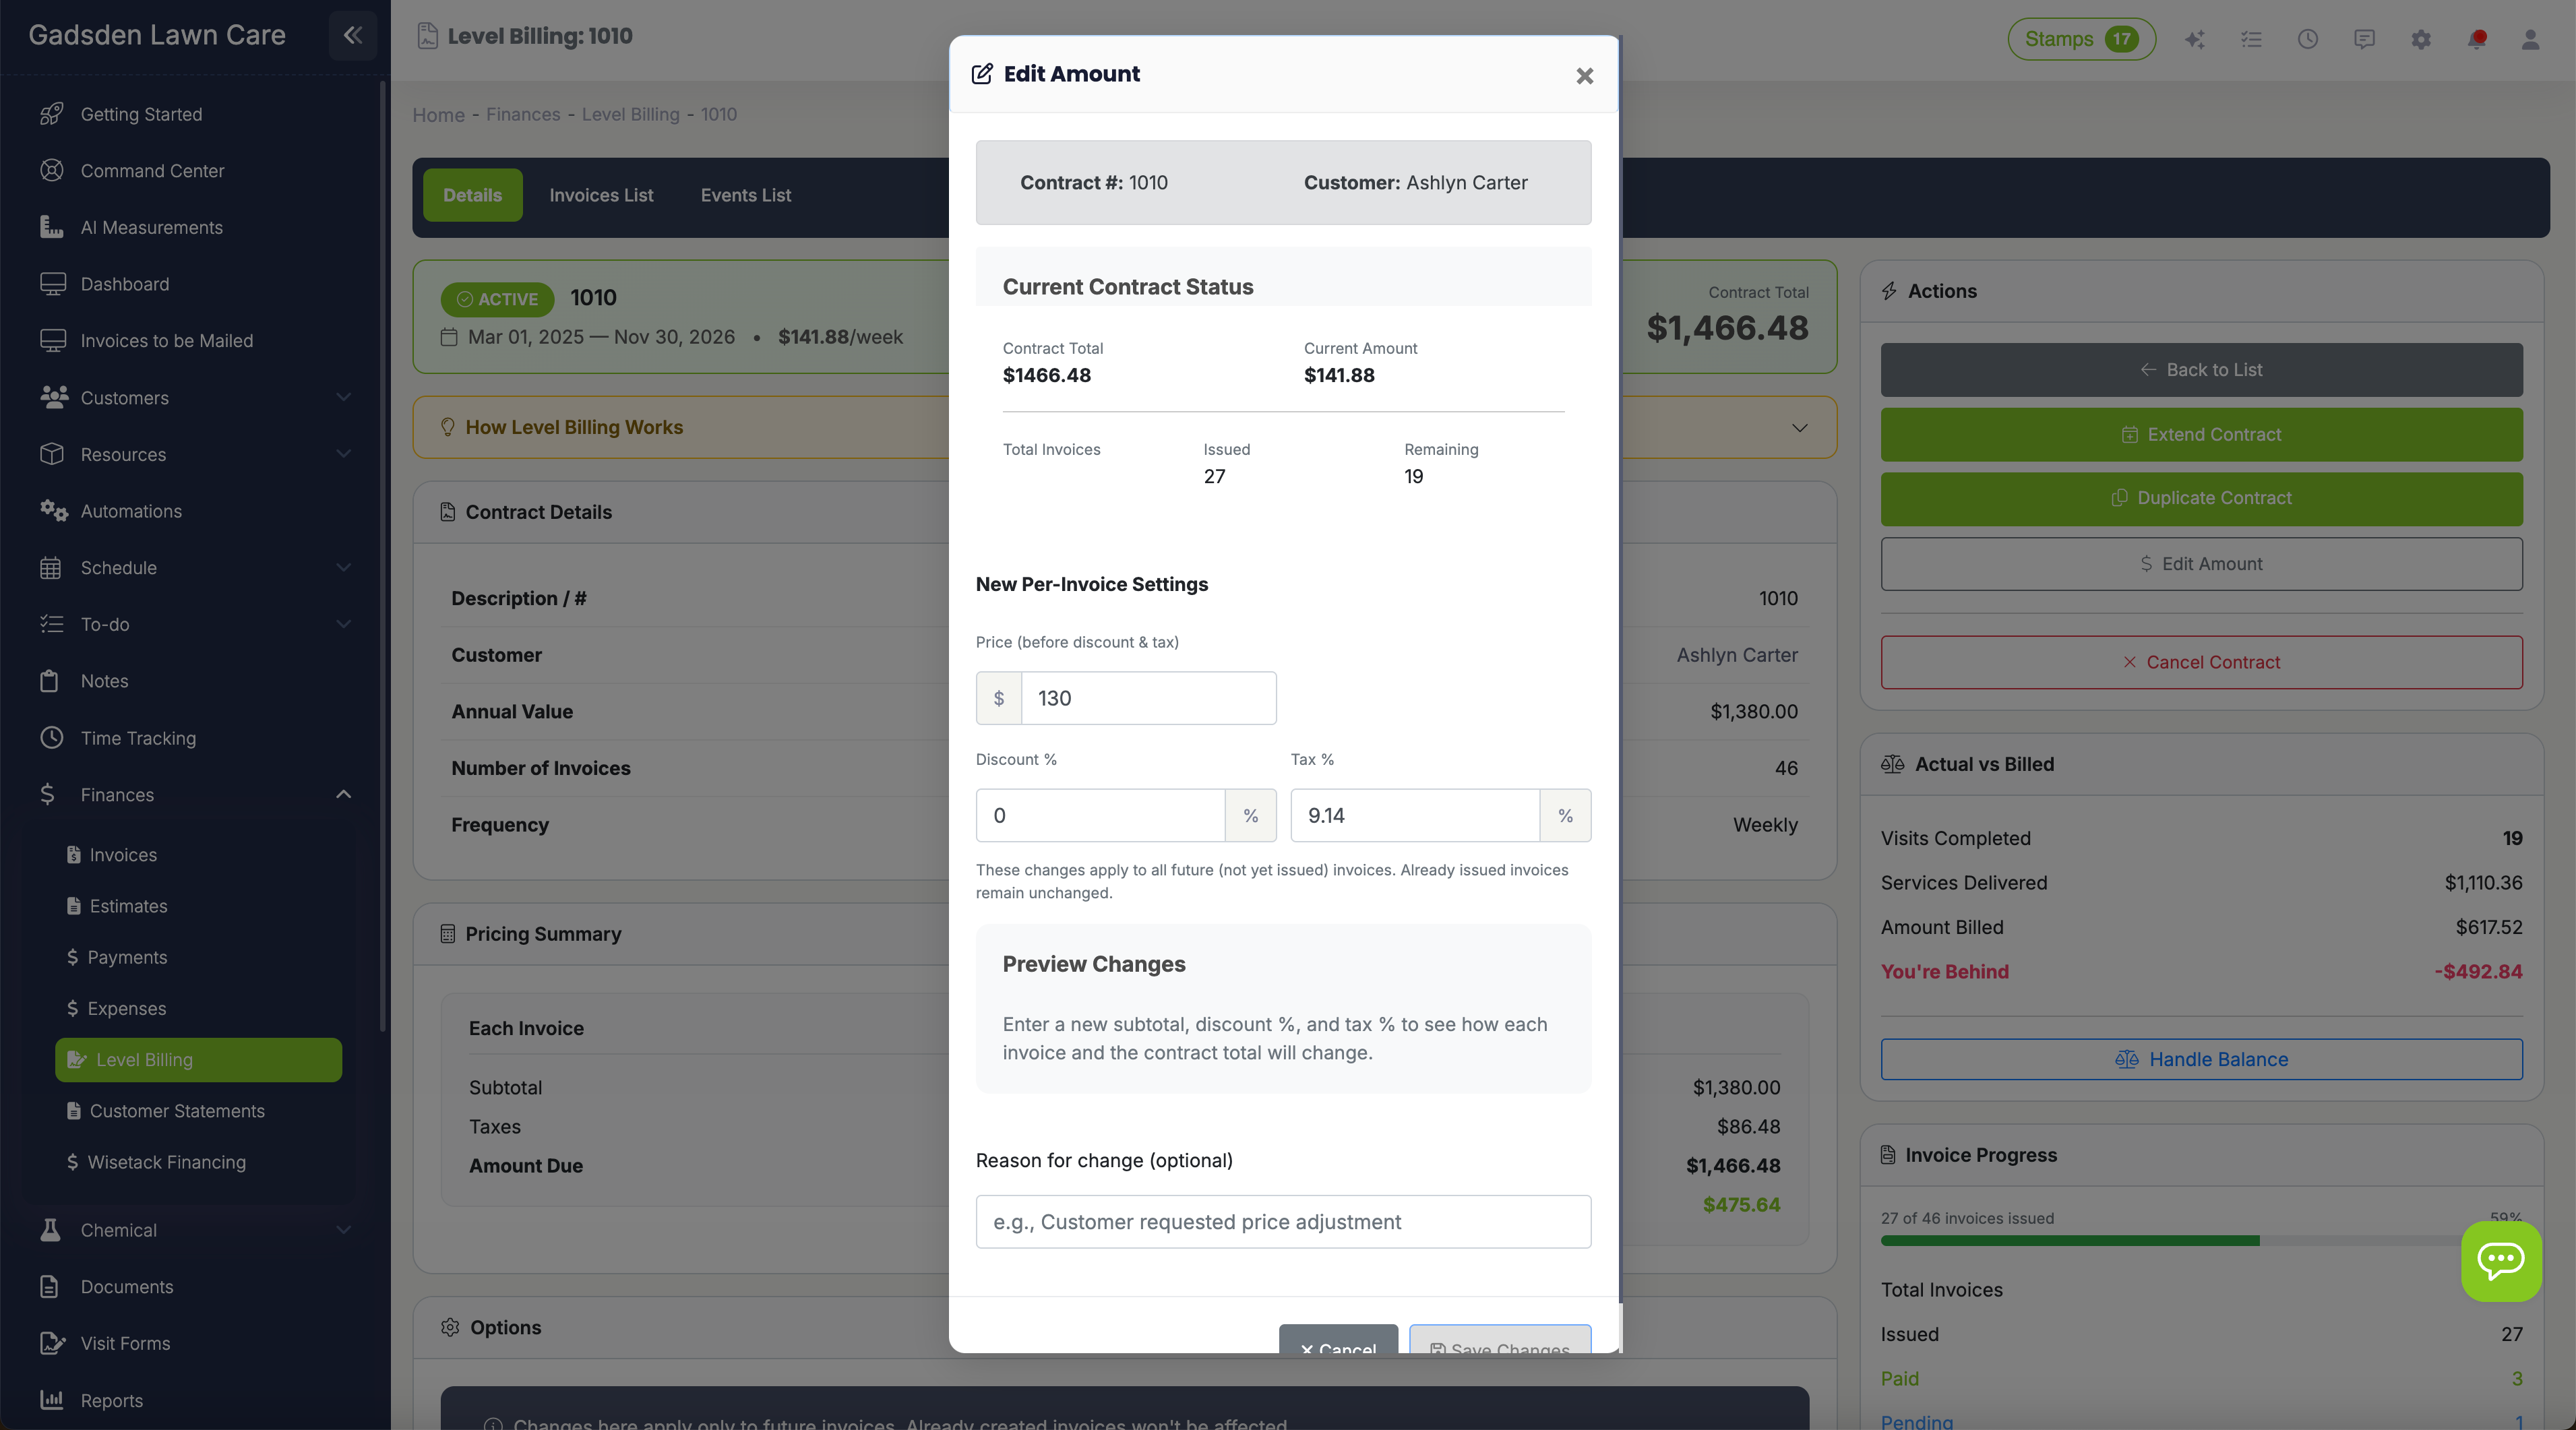
Task: Switch to the Invoices List tab
Action: coord(600,195)
